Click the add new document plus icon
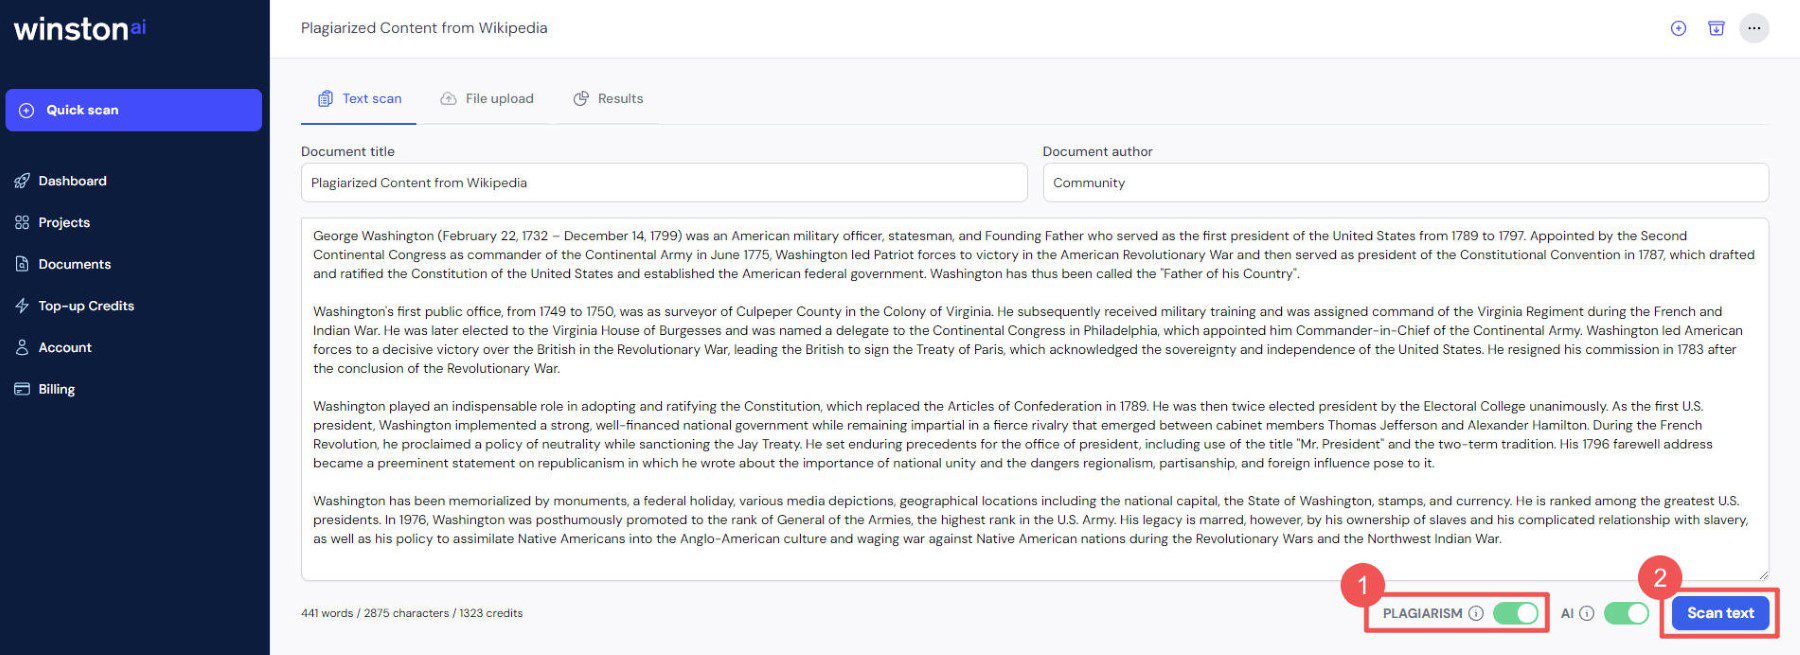The width and height of the screenshot is (1800, 655). pos(1678,28)
